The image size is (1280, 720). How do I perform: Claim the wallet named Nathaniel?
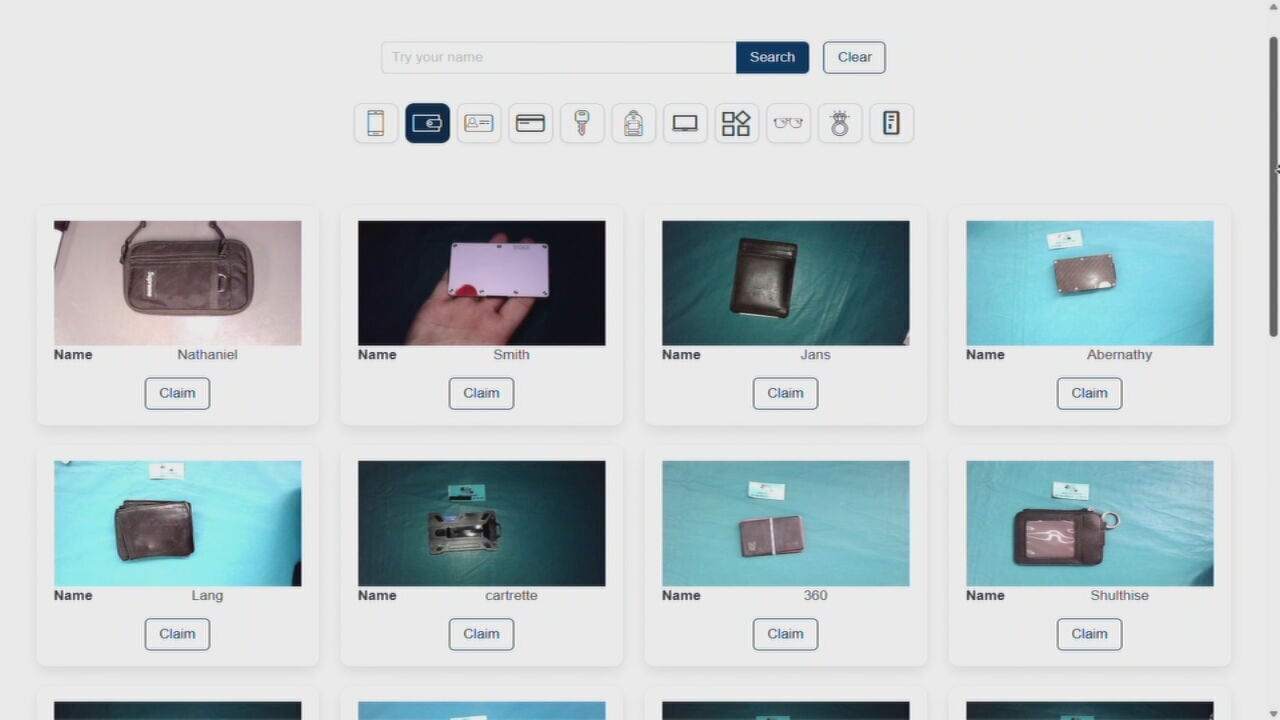[177, 393]
